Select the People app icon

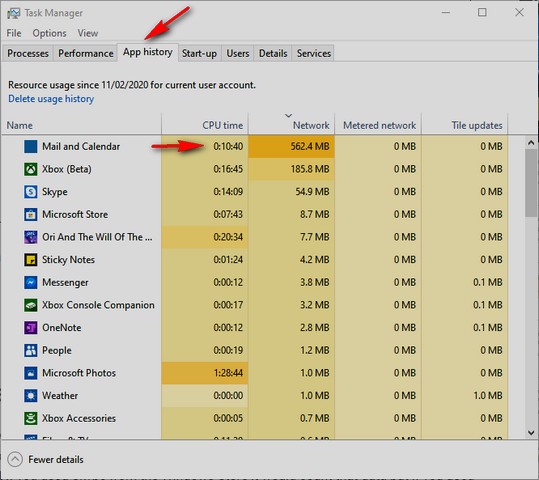click(x=31, y=350)
